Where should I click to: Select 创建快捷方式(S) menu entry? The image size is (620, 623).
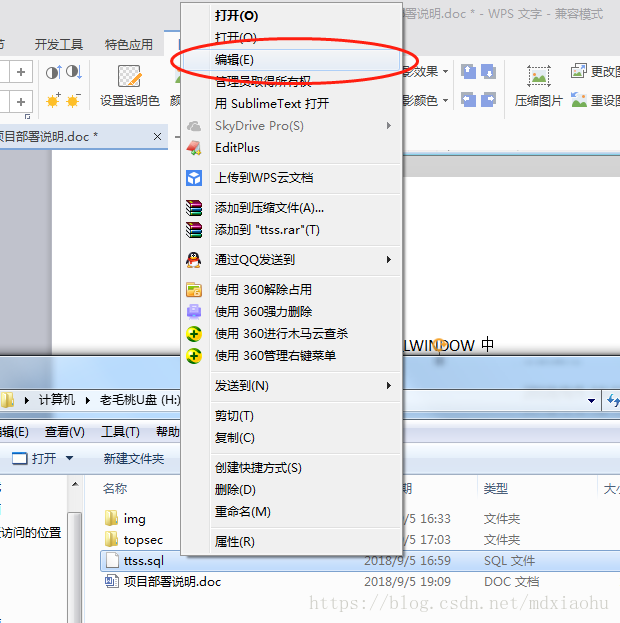[258, 468]
